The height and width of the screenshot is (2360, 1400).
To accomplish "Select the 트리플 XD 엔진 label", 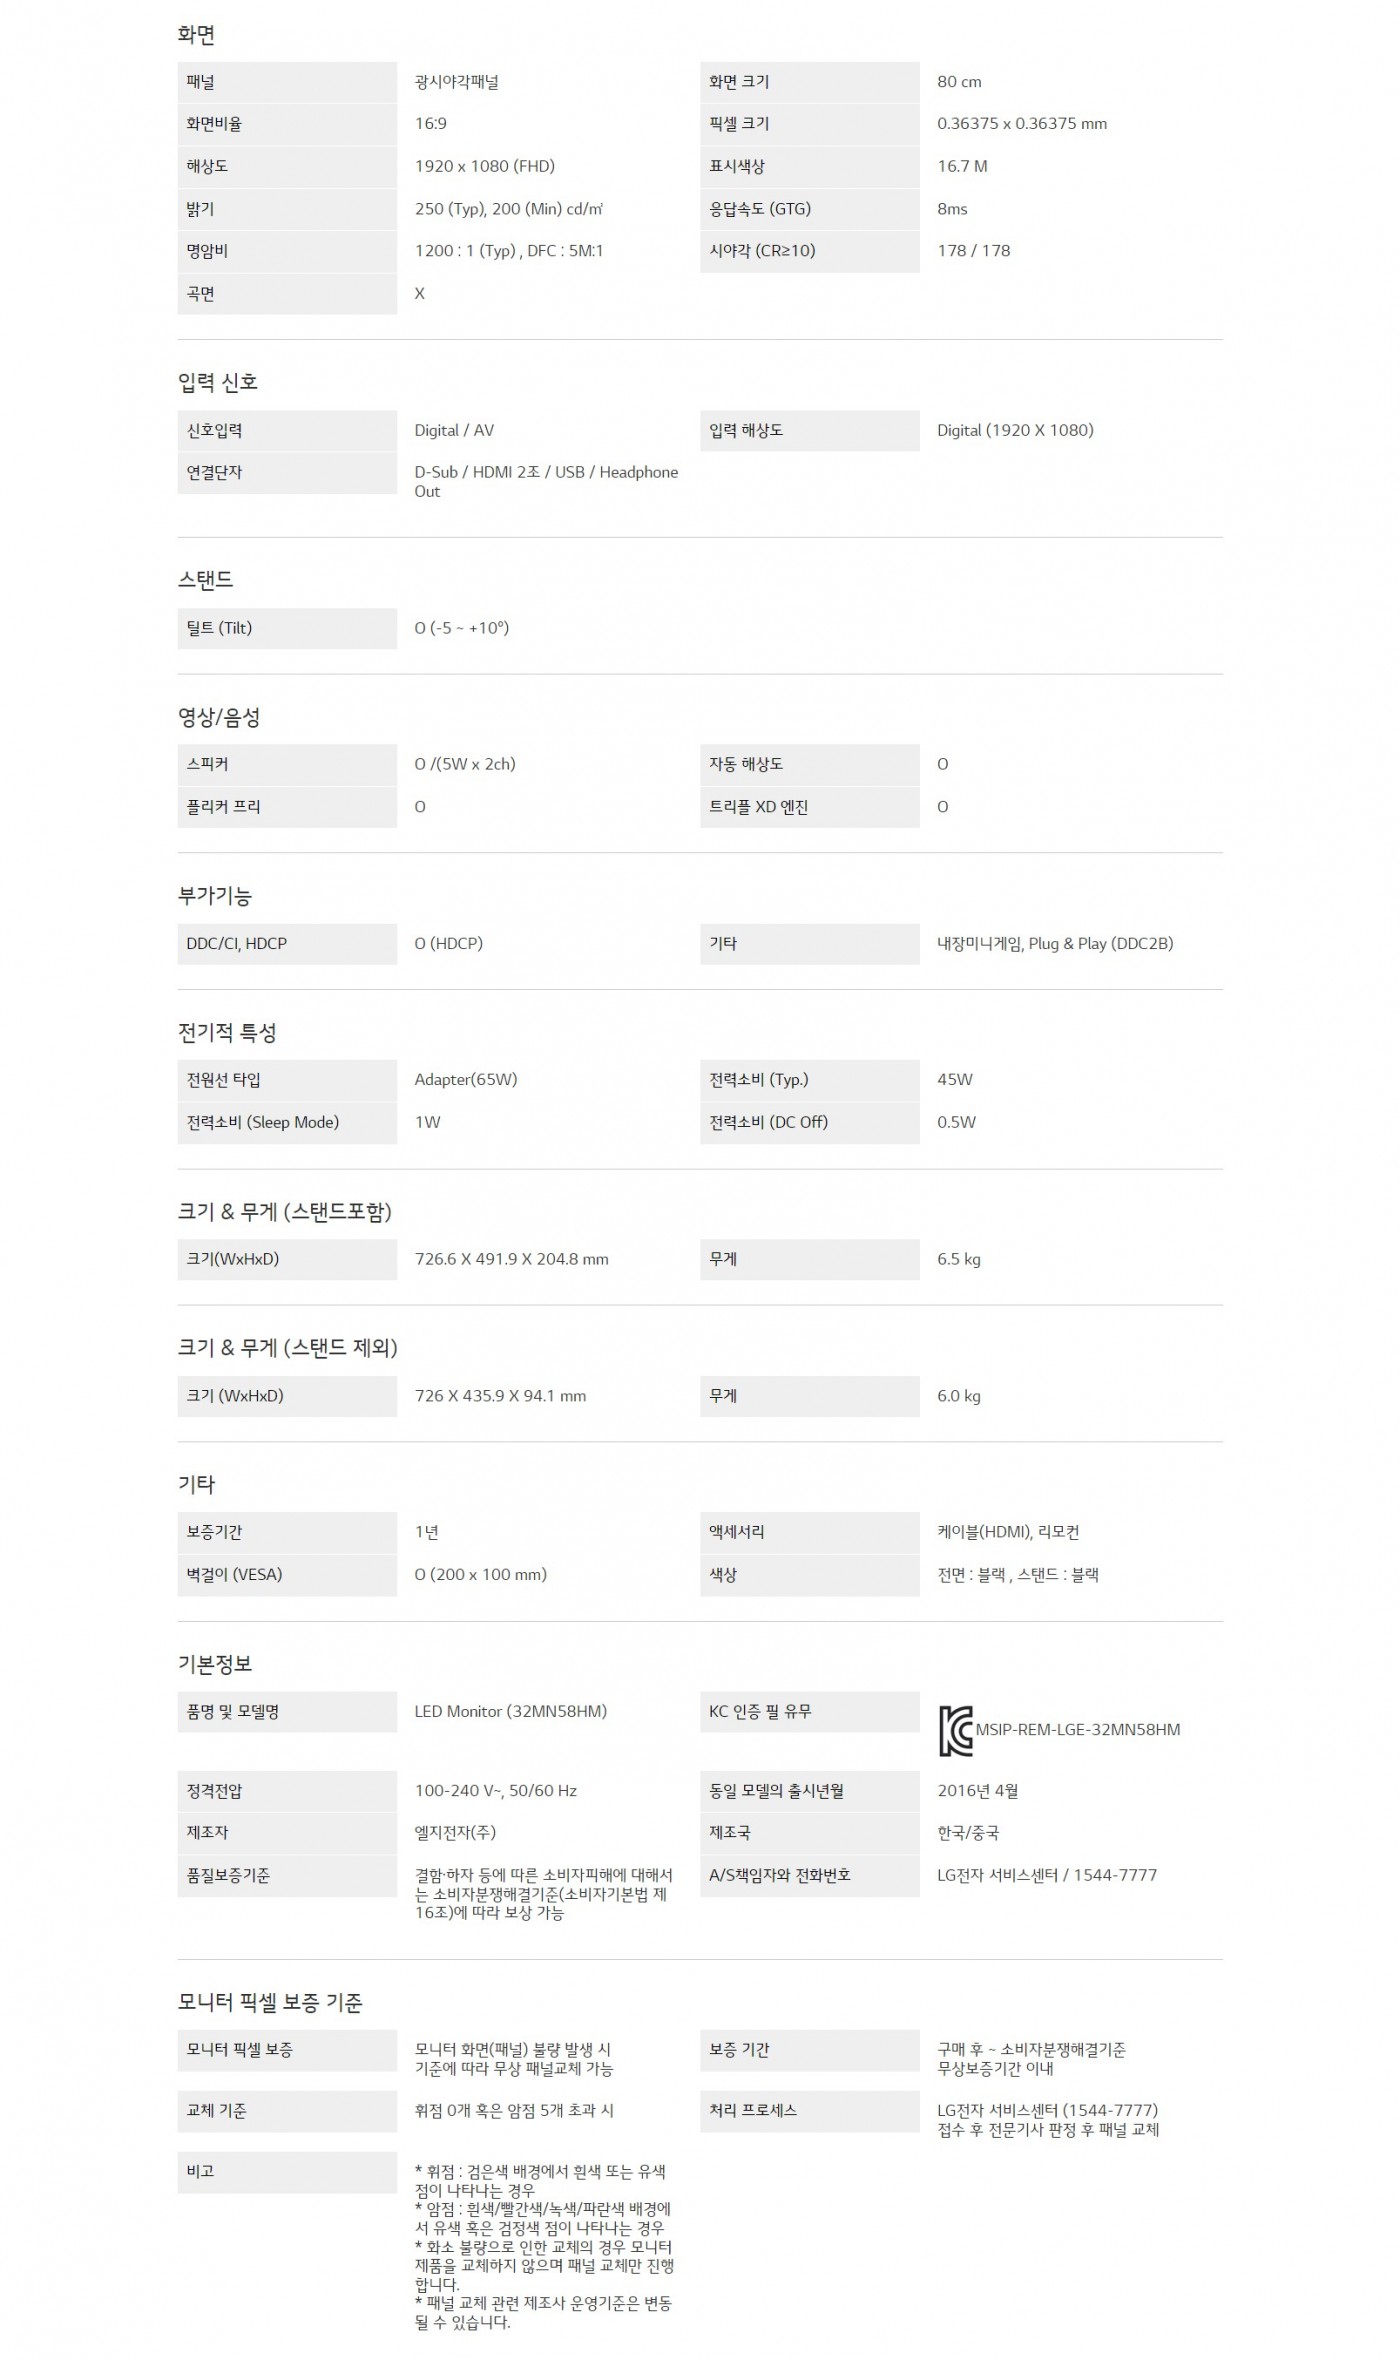I will point(759,807).
